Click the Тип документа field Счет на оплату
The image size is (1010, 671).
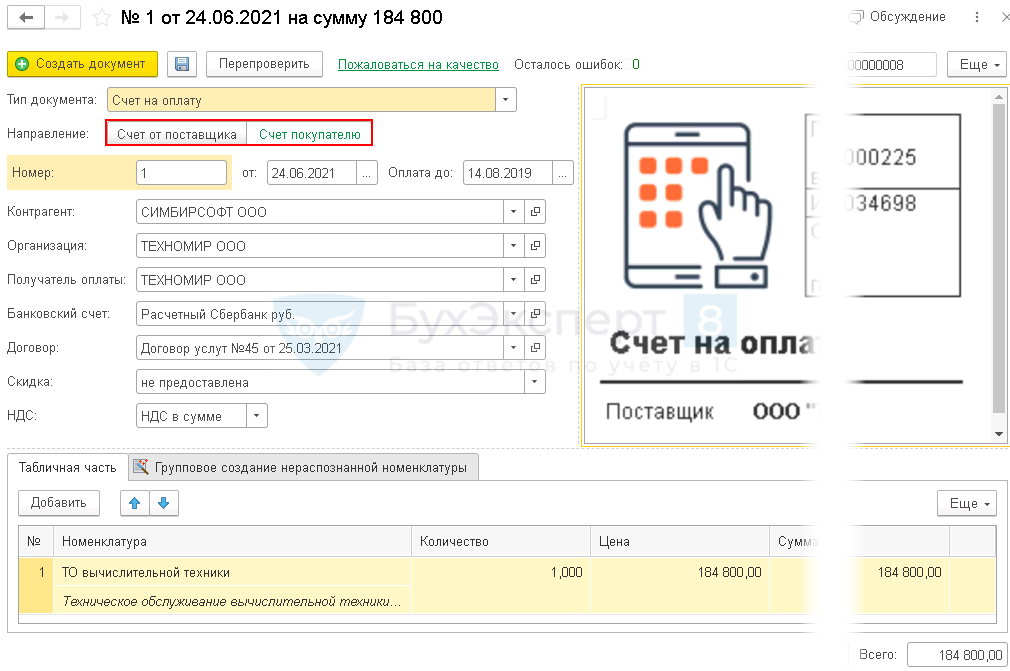[301, 100]
